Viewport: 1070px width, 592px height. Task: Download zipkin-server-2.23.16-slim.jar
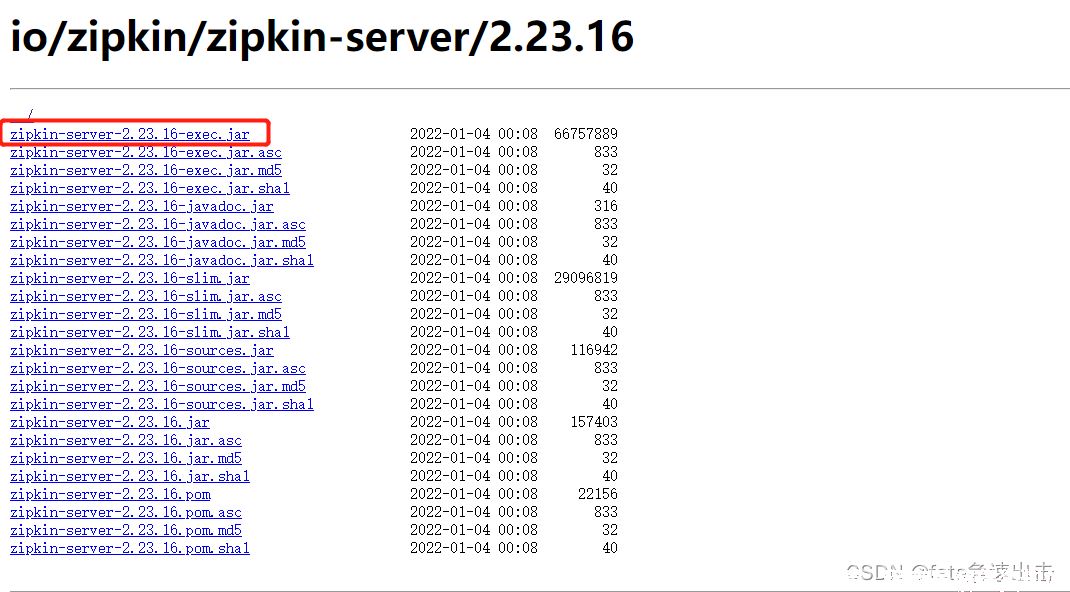[x=130, y=278]
